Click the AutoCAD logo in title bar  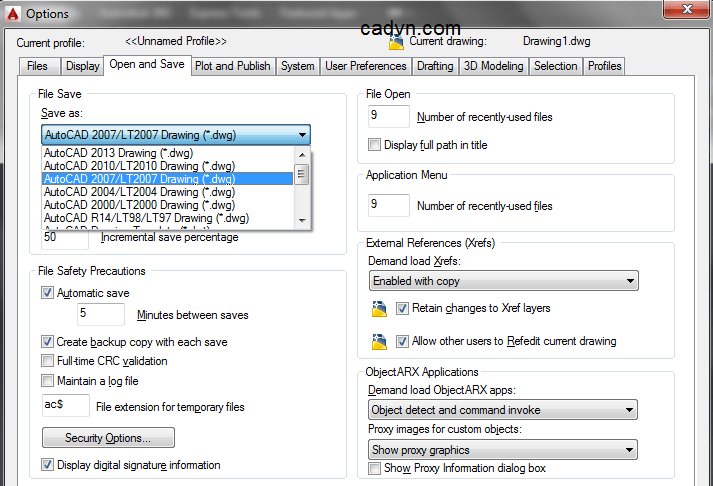pyautogui.click(x=13, y=14)
